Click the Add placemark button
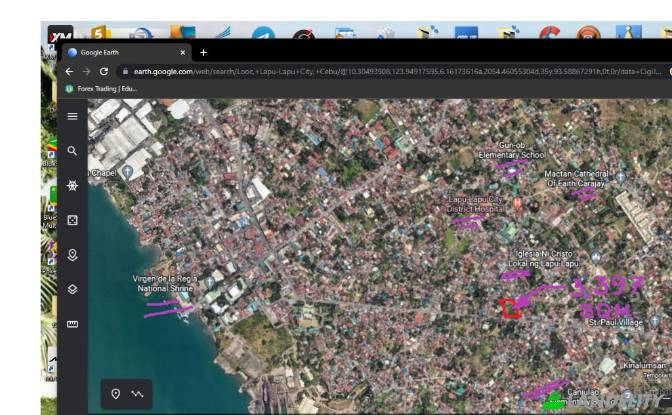Screen dimensions: 672x415 [x=116, y=394]
